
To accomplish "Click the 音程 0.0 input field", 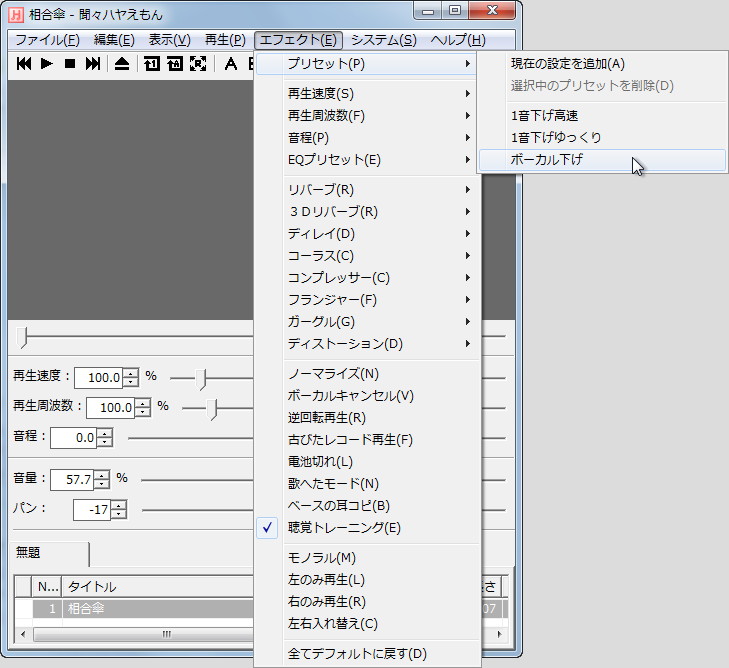I will pos(74,438).
